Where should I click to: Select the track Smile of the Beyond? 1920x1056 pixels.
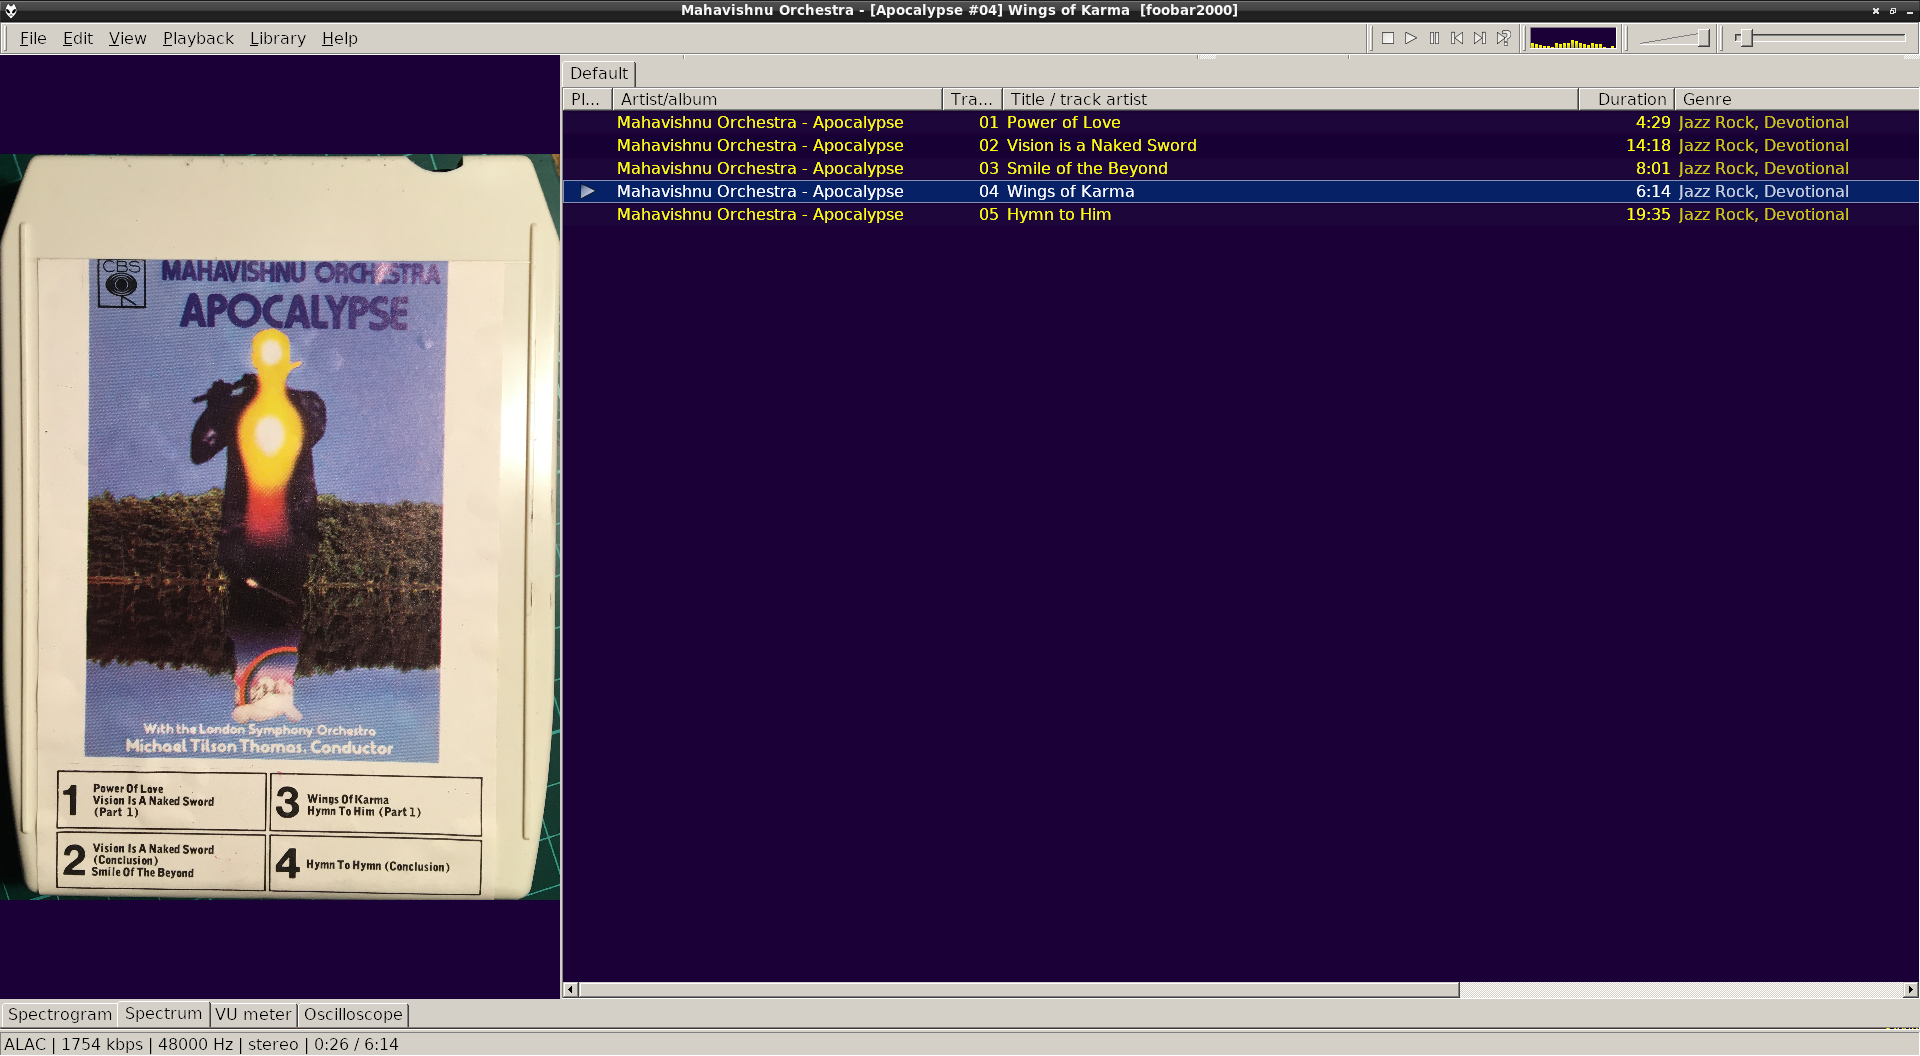pos(1240,168)
